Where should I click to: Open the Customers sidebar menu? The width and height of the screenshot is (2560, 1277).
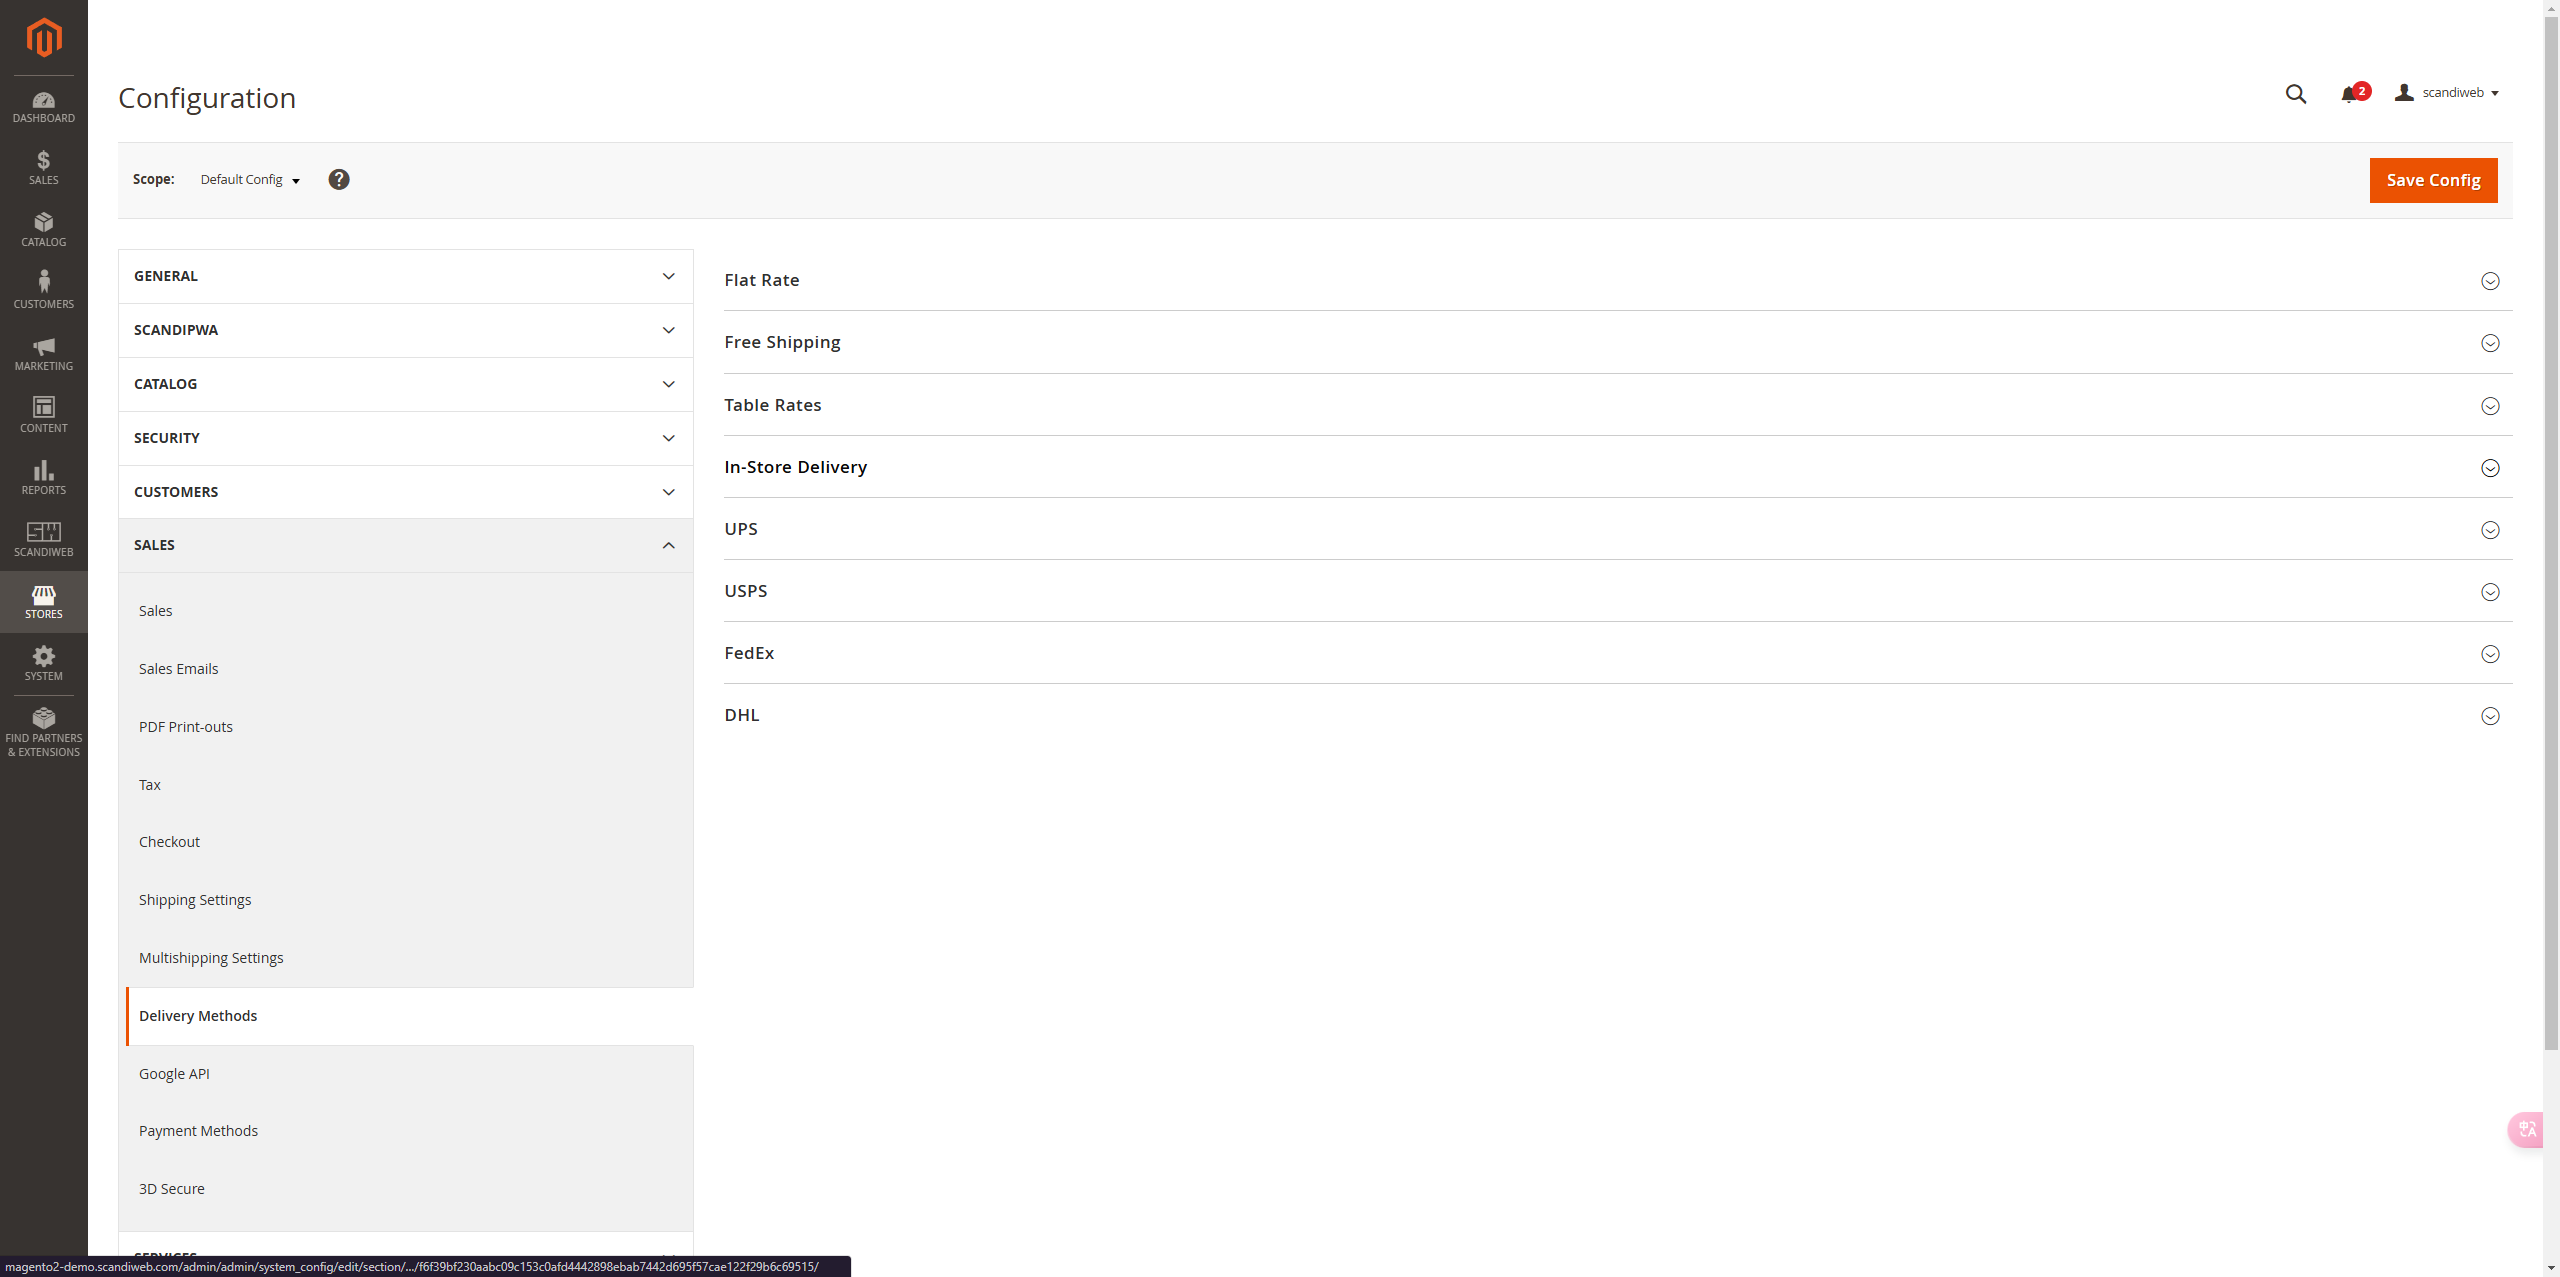point(44,291)
